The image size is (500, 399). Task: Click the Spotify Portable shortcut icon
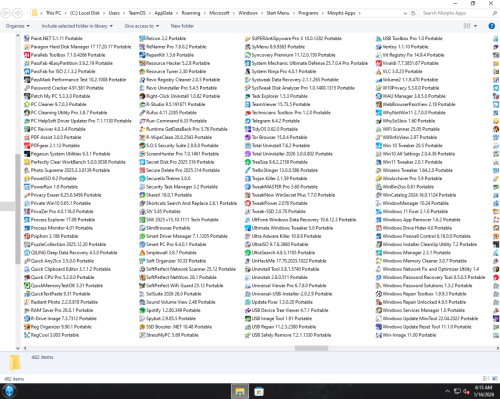click(x=142, y=310)
